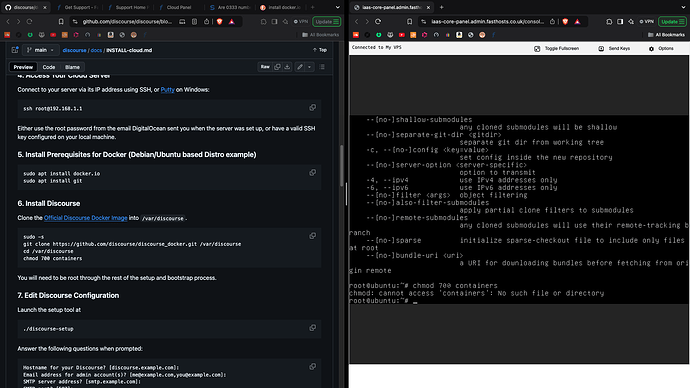Open new tab in Fasthosts window

click(441, 7)
